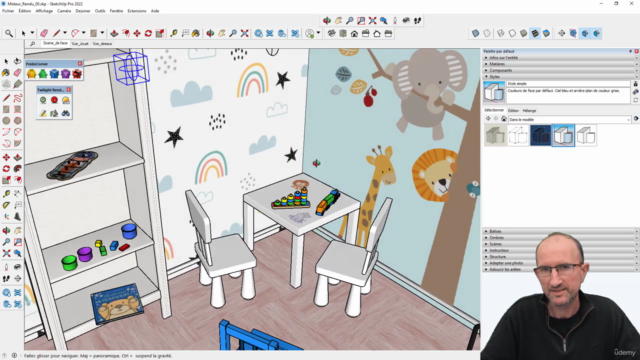Open the user account sign-in icon
Viewport: 640px width, 360px height.
coord(310,33)
